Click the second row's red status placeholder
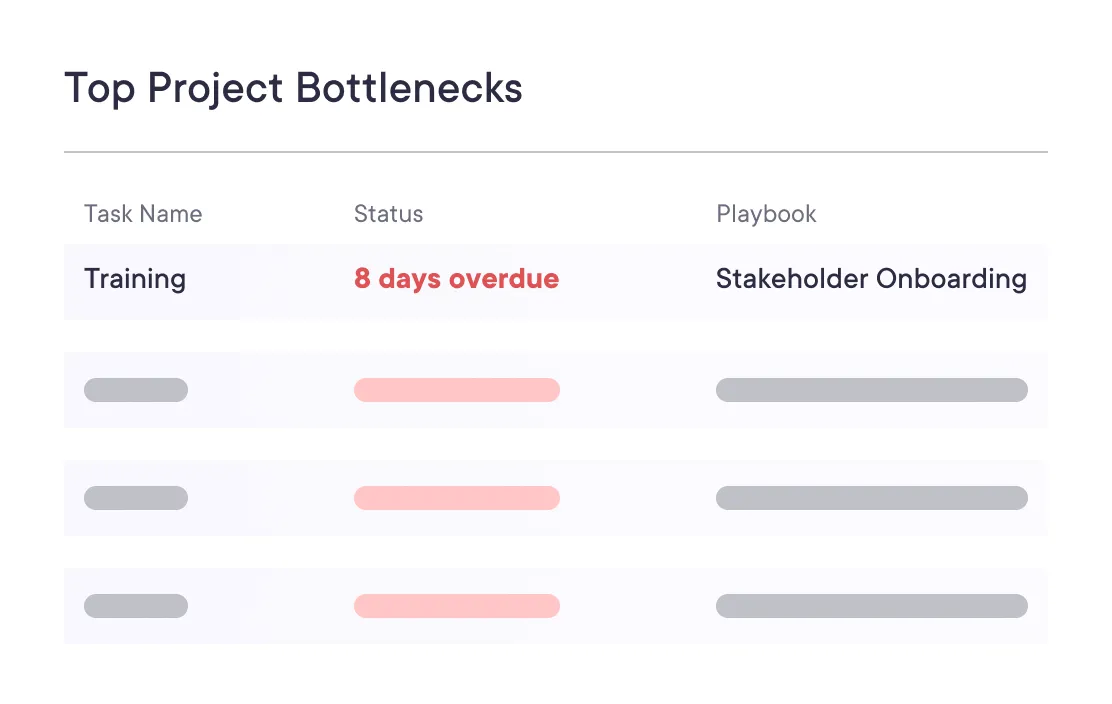This screenshot has height=704, width=1112. [x=457, y=390]
